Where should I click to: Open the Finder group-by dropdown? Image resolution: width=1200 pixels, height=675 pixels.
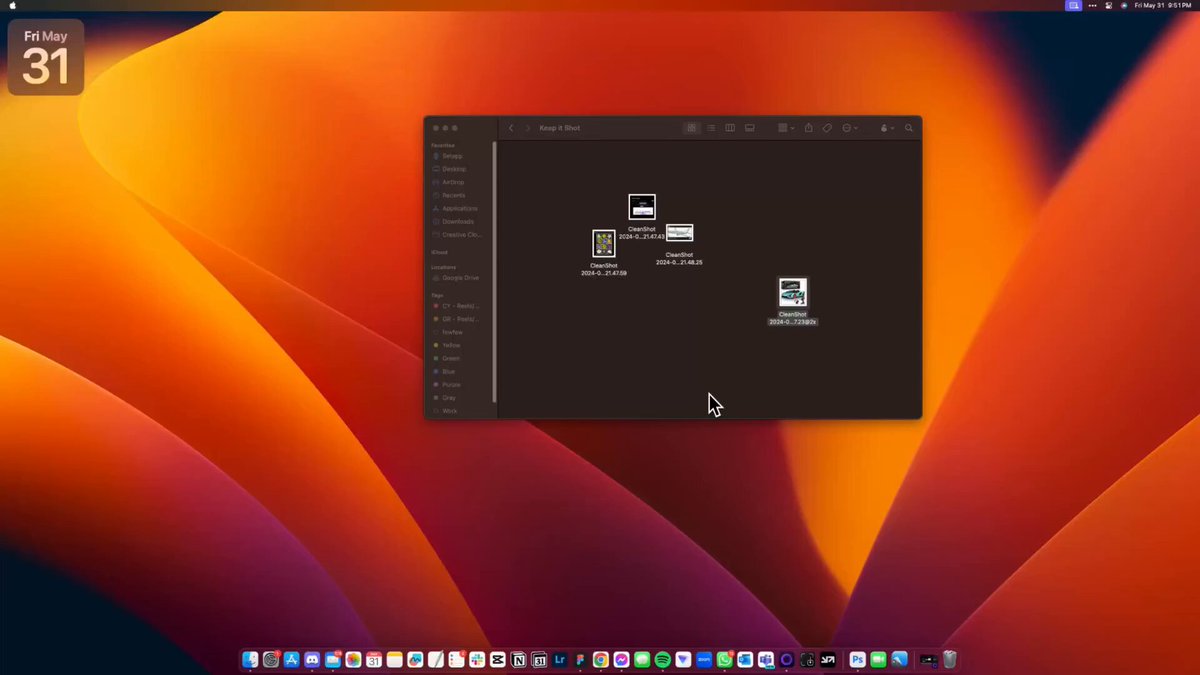tap(786, 128)
